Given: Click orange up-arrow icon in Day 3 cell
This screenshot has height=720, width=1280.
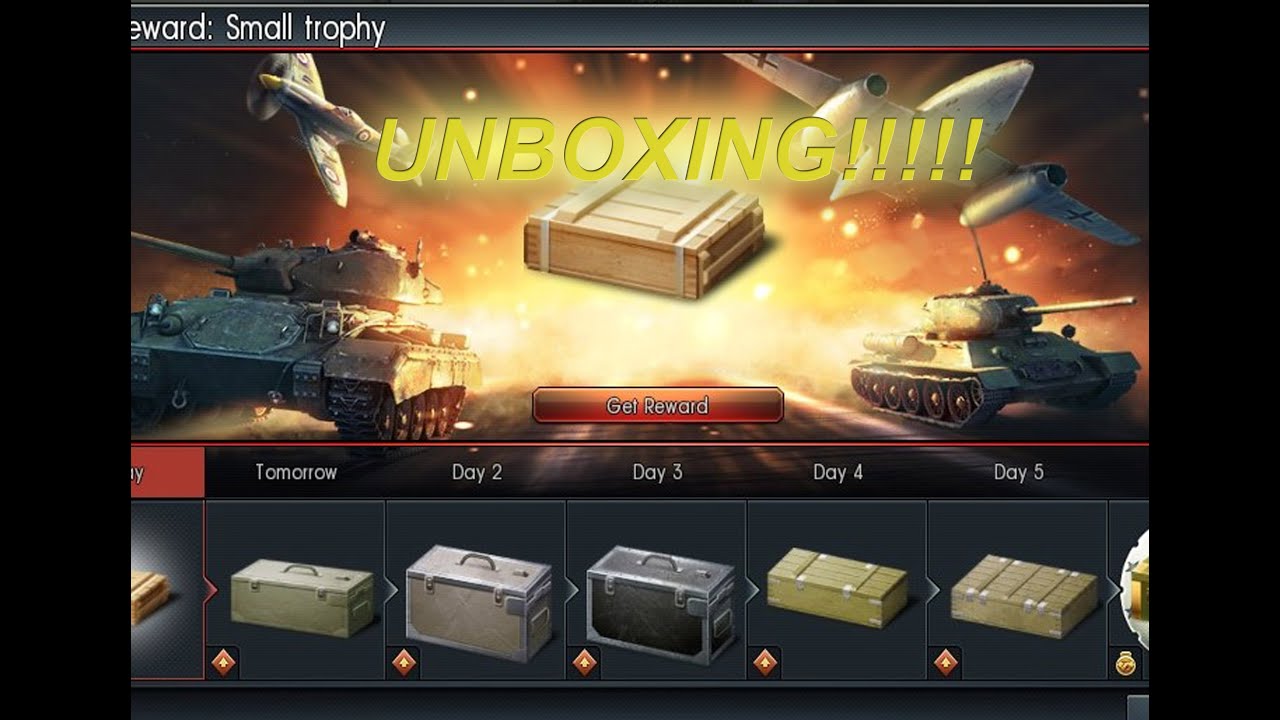Looking at the screenshot, I should (585, 662).
